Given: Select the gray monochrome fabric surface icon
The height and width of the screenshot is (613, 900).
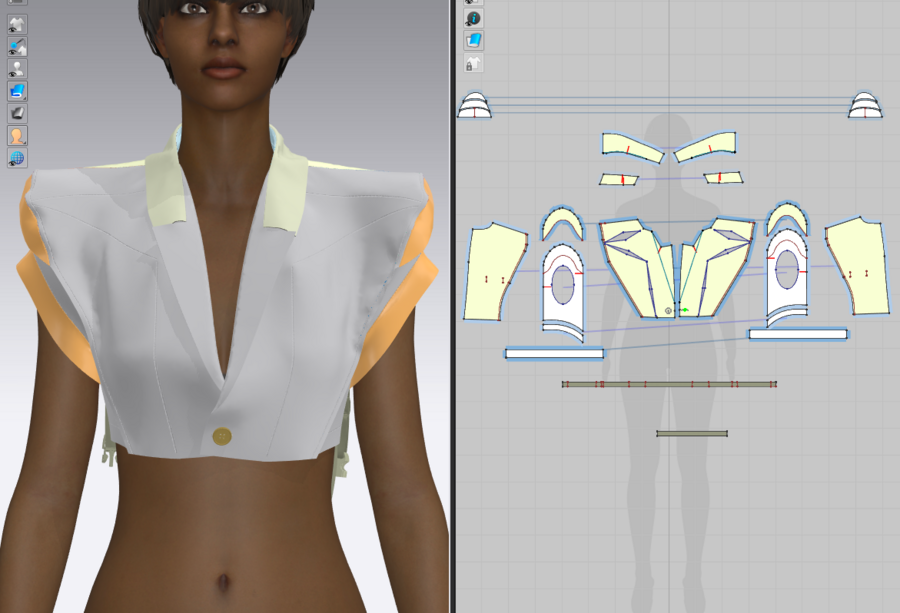Looking at the screenshot, I should 17,114.
